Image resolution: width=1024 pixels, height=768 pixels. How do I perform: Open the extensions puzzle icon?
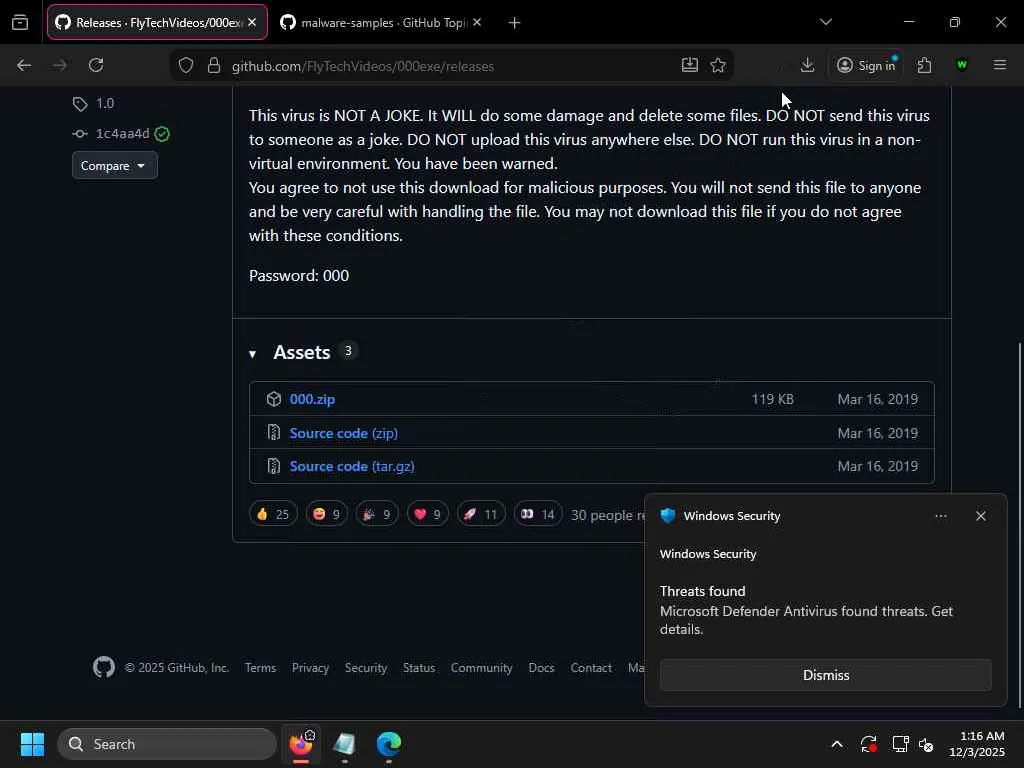pos(924,65)
